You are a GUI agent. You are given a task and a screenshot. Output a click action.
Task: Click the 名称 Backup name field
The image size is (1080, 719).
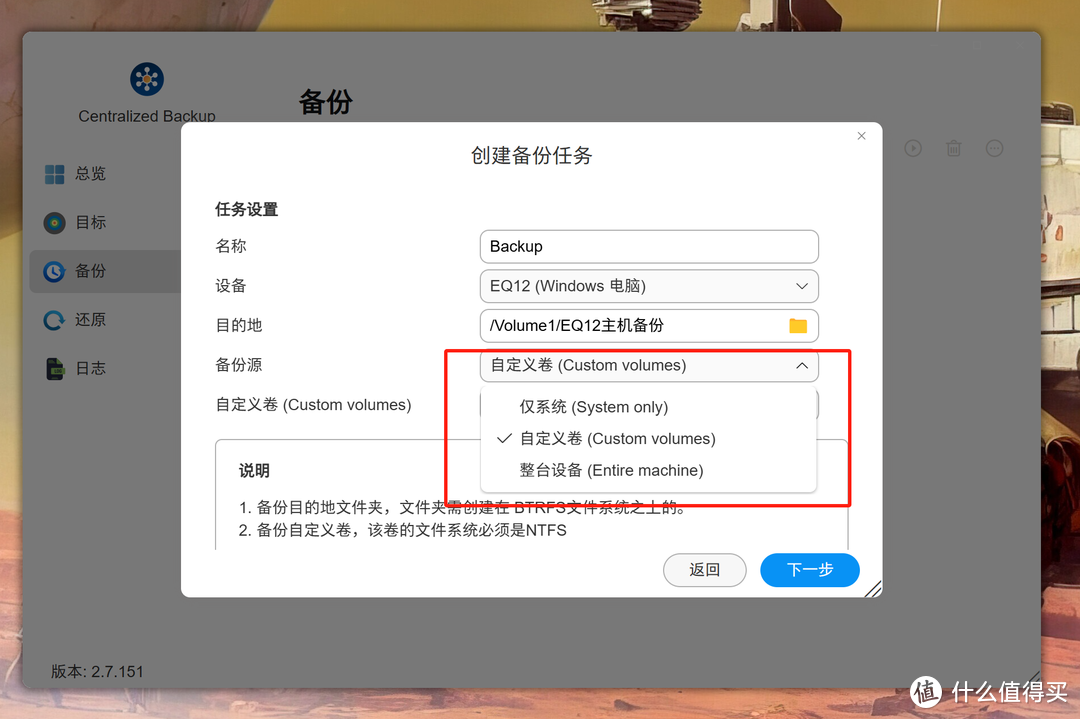(649, 247)
